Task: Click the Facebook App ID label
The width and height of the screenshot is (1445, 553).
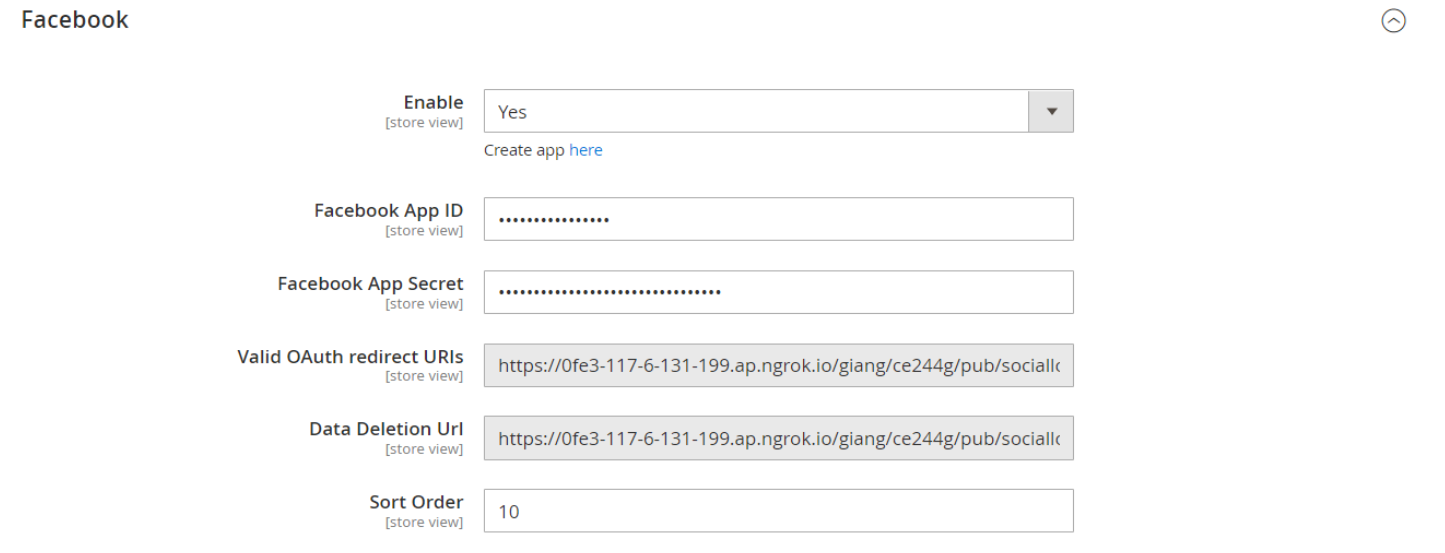Action: click(x=388, y=211)
